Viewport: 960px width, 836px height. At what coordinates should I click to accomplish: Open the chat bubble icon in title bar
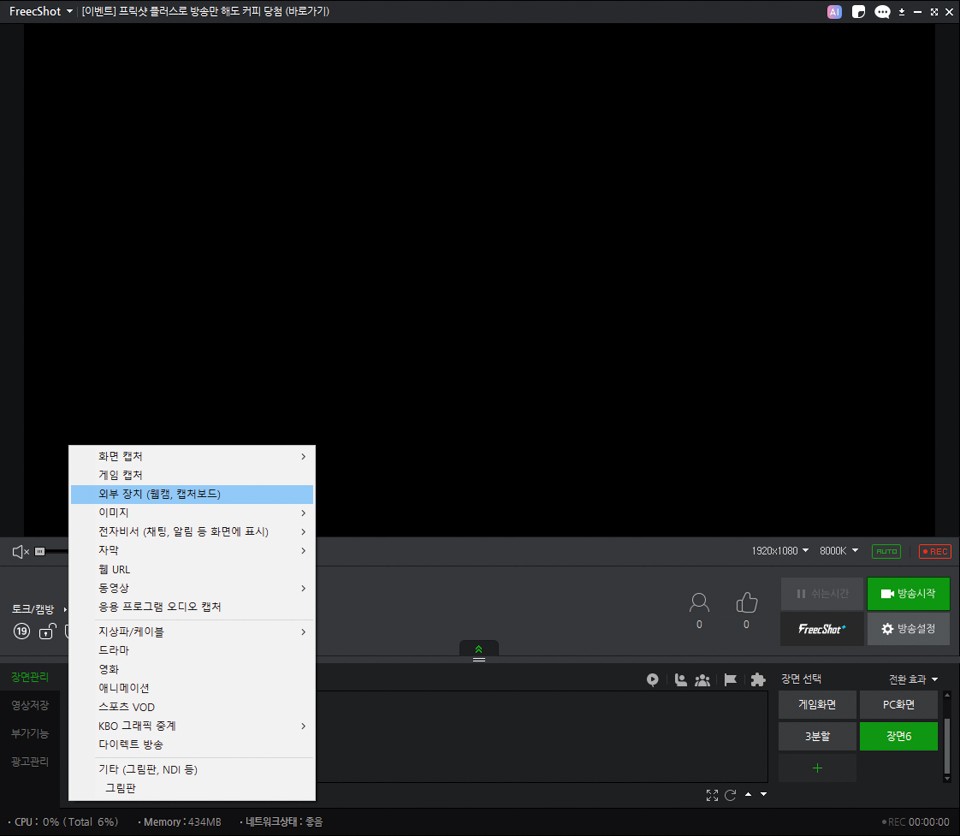coord(882,12)
